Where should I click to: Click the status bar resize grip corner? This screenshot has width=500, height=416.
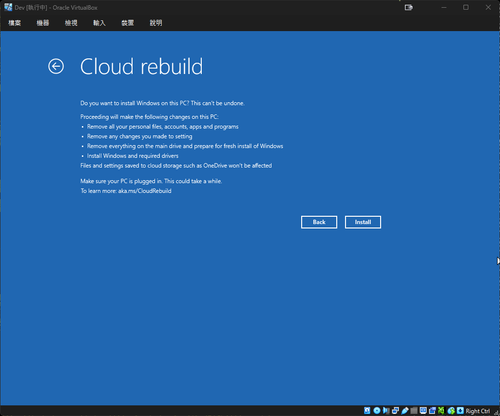coord(497,413)
